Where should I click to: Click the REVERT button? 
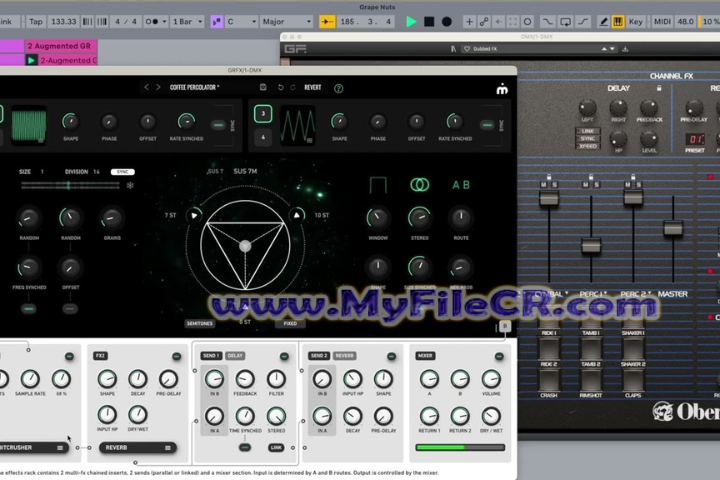[313, 87]
